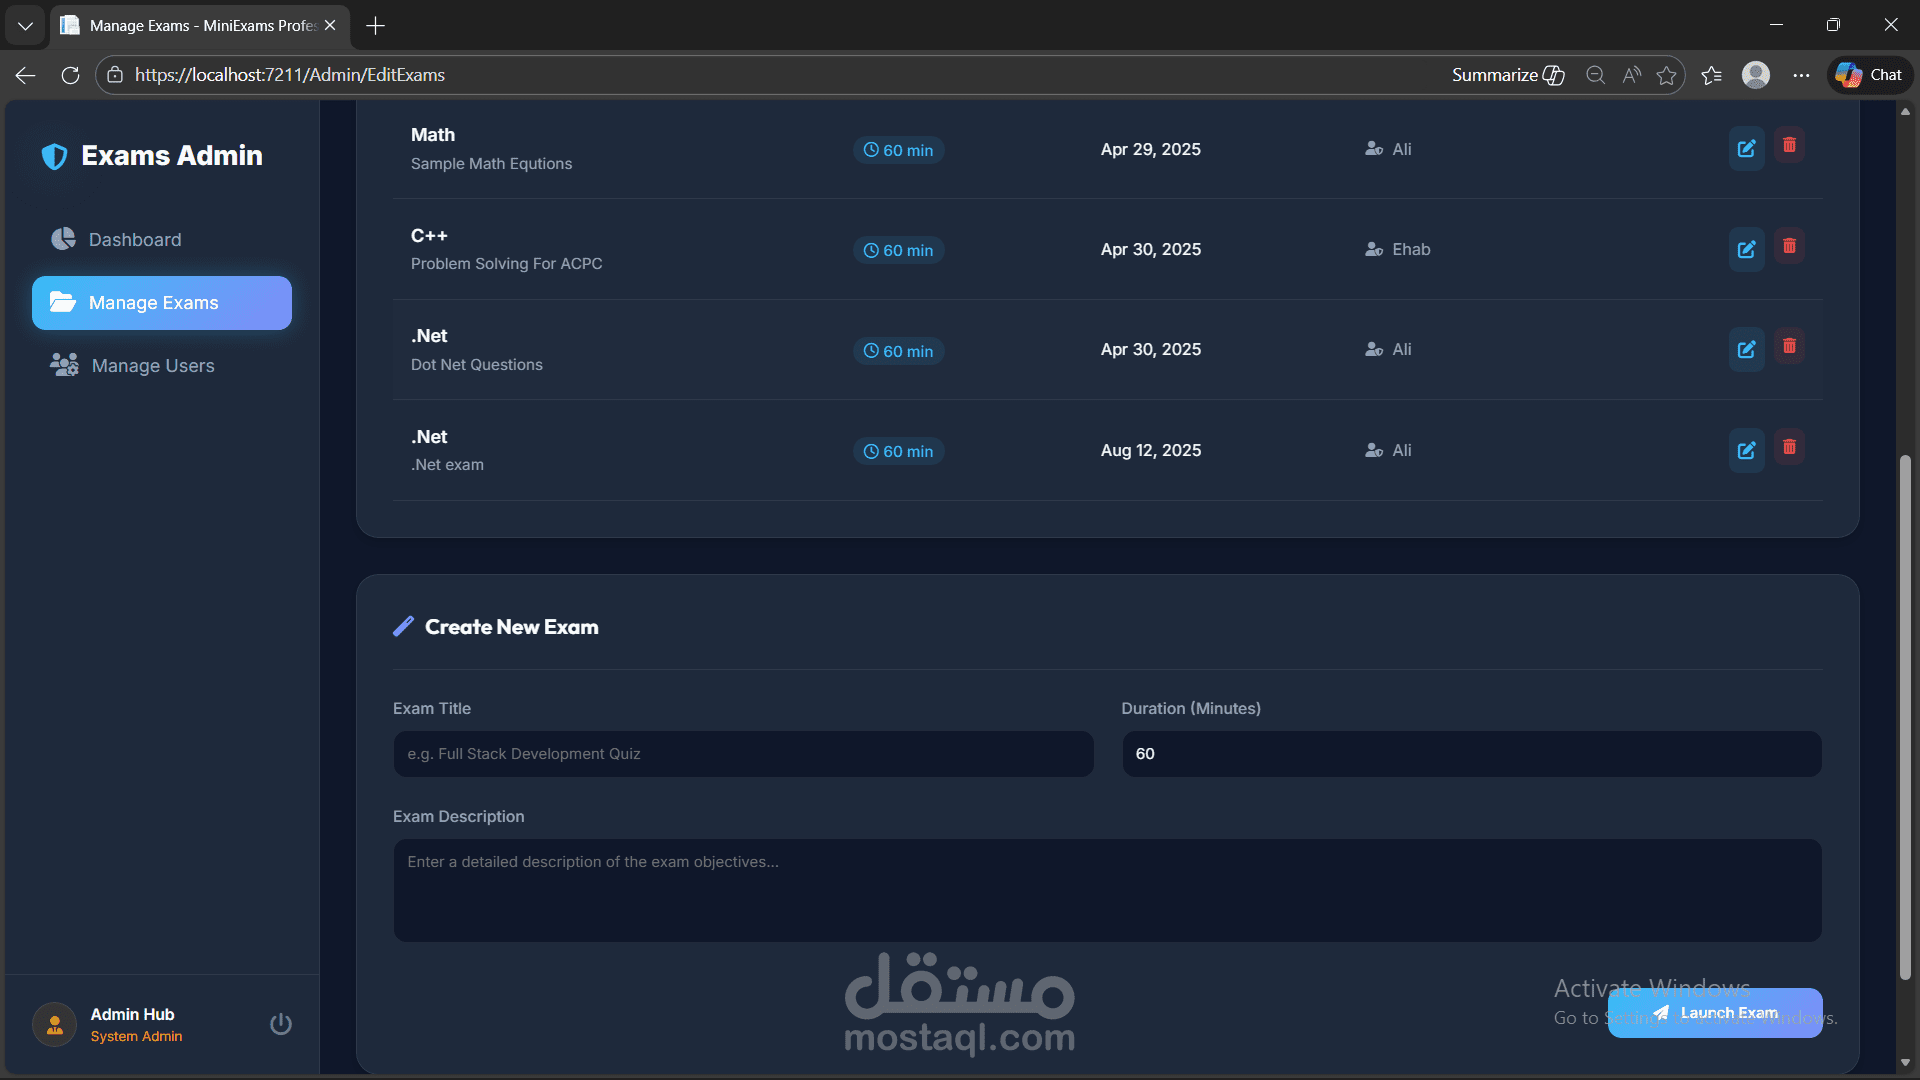Click the Admin Hub avatar icon
The height and width of the screenshot is (1080, 1920).
(55, 1025)
